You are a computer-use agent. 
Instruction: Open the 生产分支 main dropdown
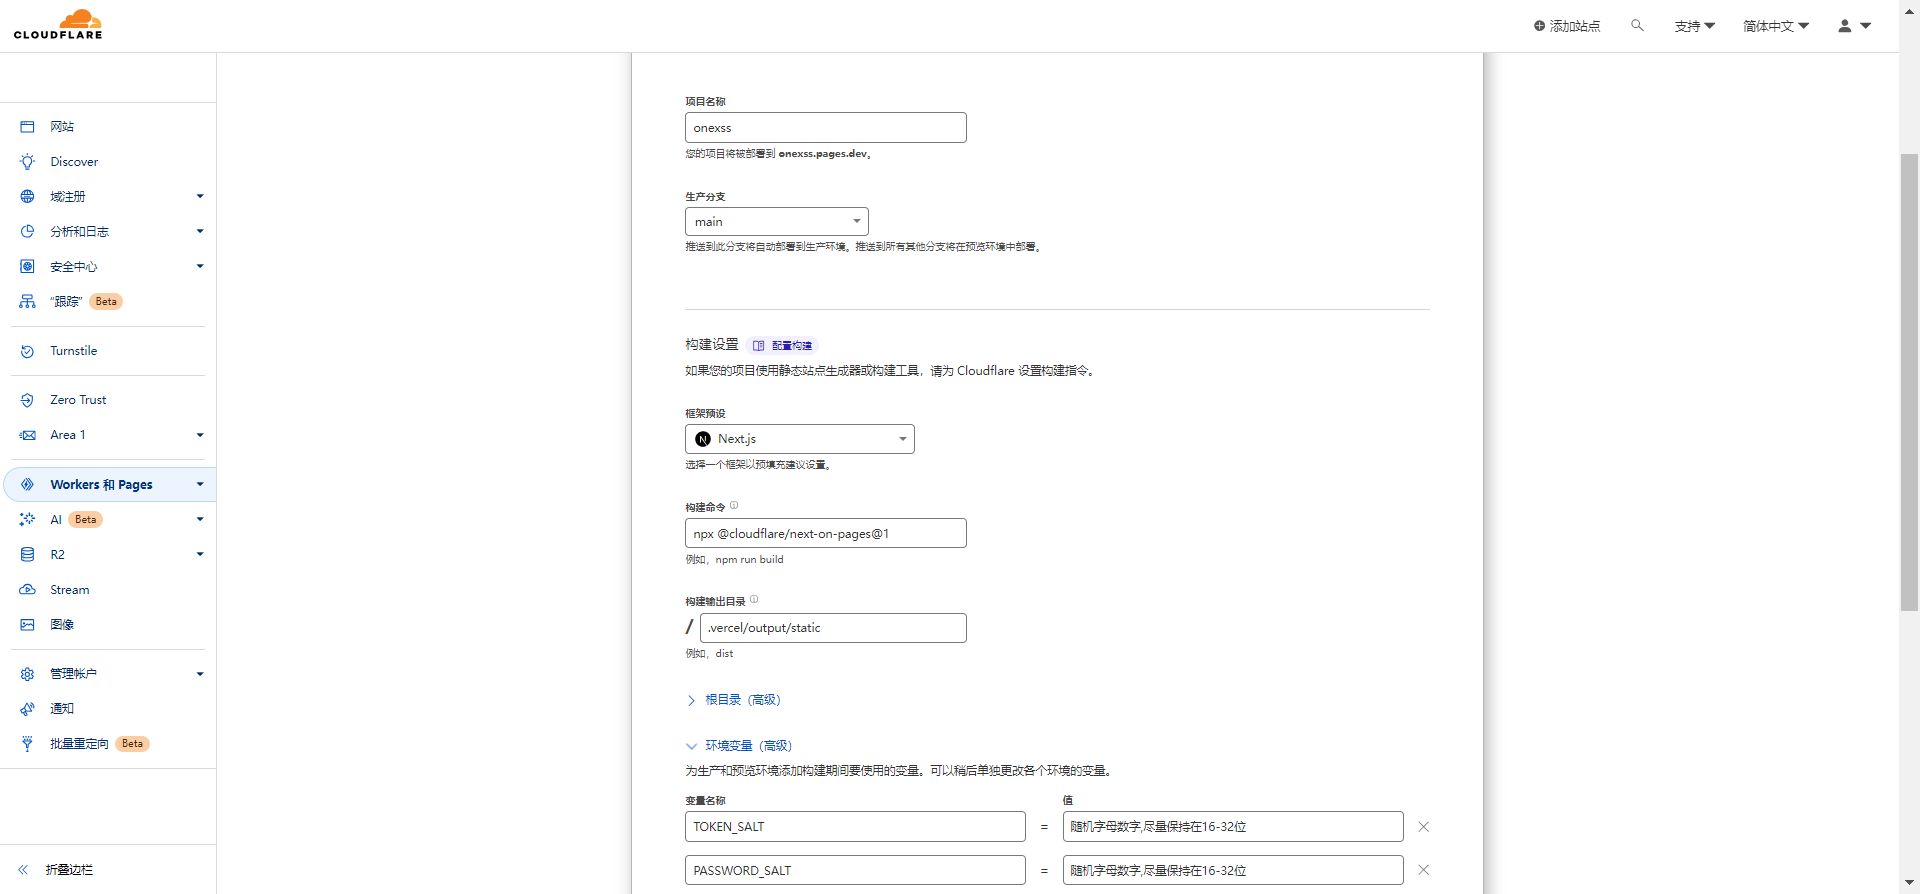click(777, 222)
